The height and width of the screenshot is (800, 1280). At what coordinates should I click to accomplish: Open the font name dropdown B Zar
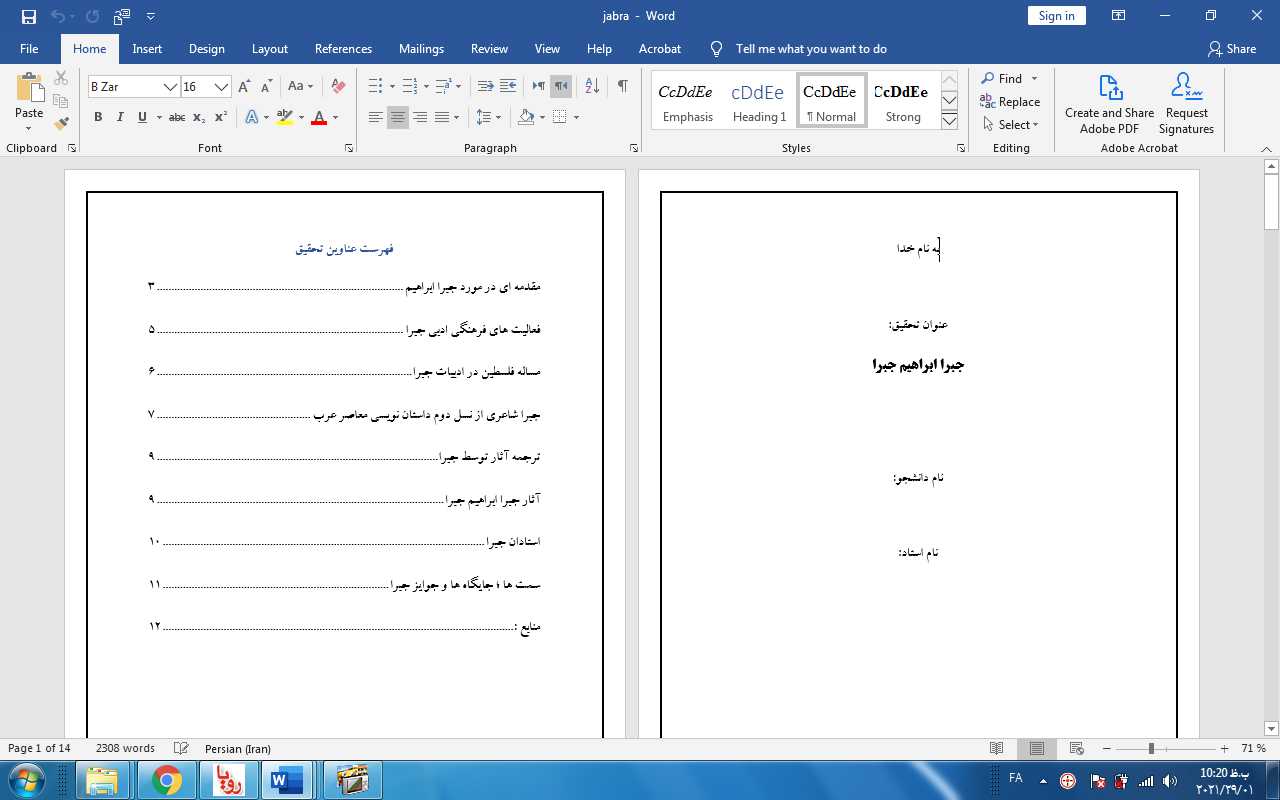pyautogui.click(x=170, y=87)
